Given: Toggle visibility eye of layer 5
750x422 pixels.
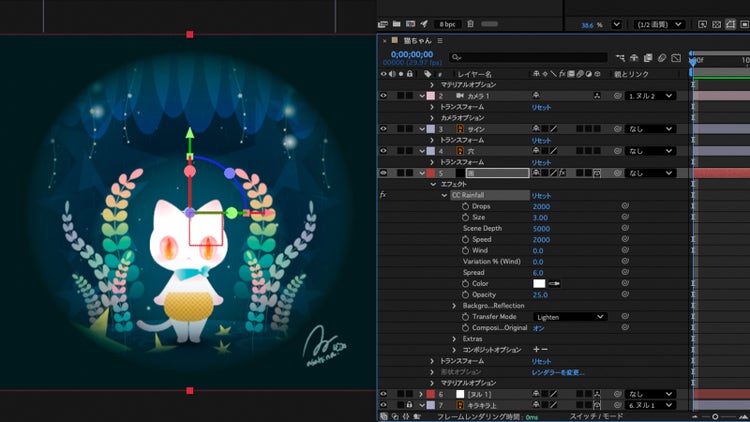Looking at the screenshot, I should pos(384,173).
